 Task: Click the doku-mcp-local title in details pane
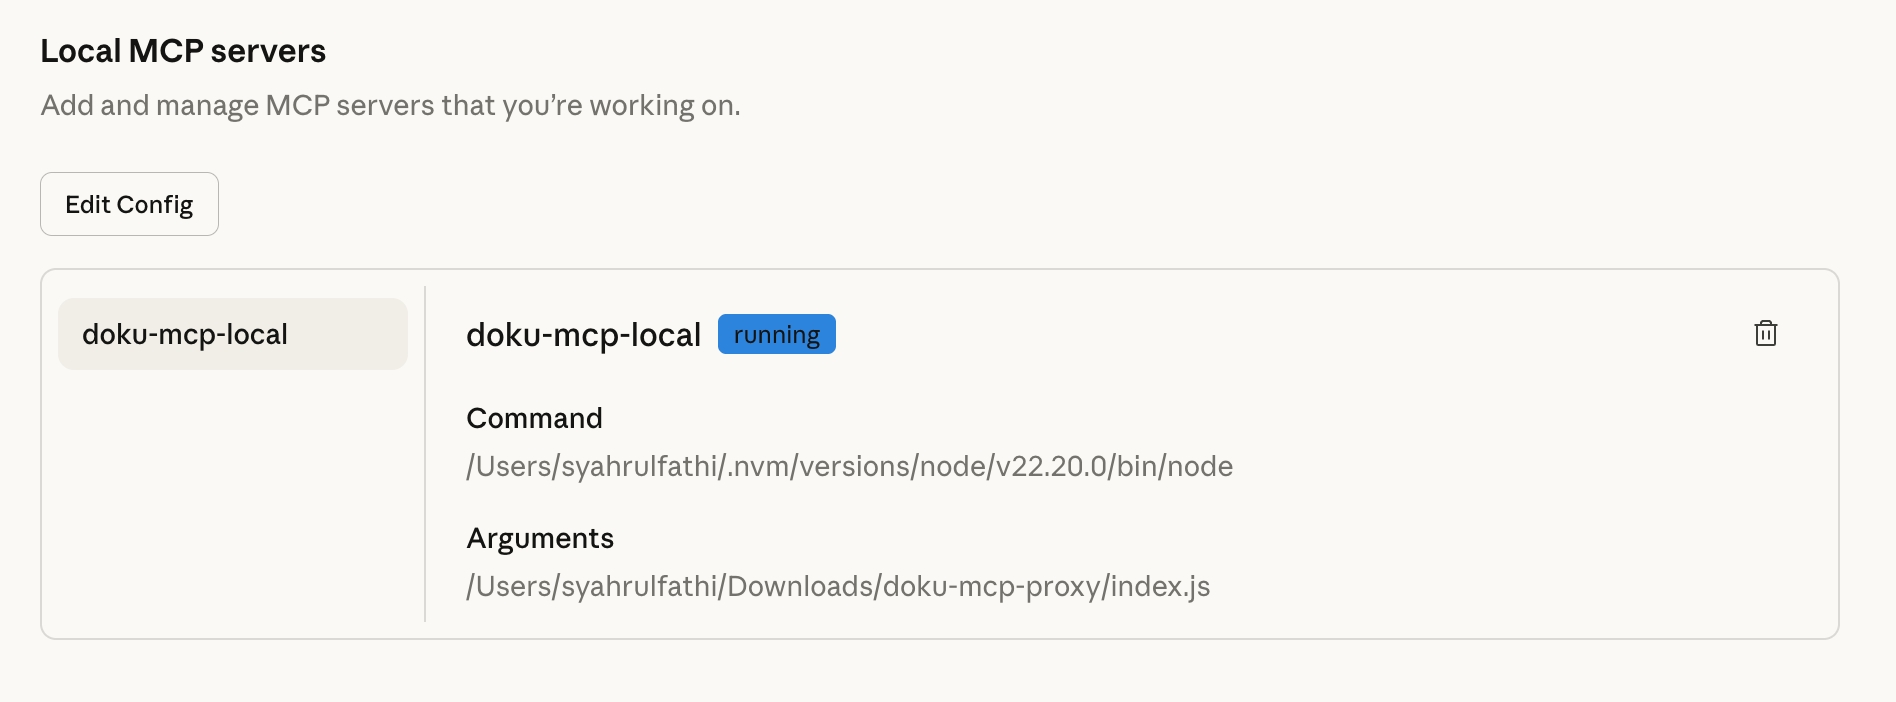pyautogui.click(x=583, y=335)
